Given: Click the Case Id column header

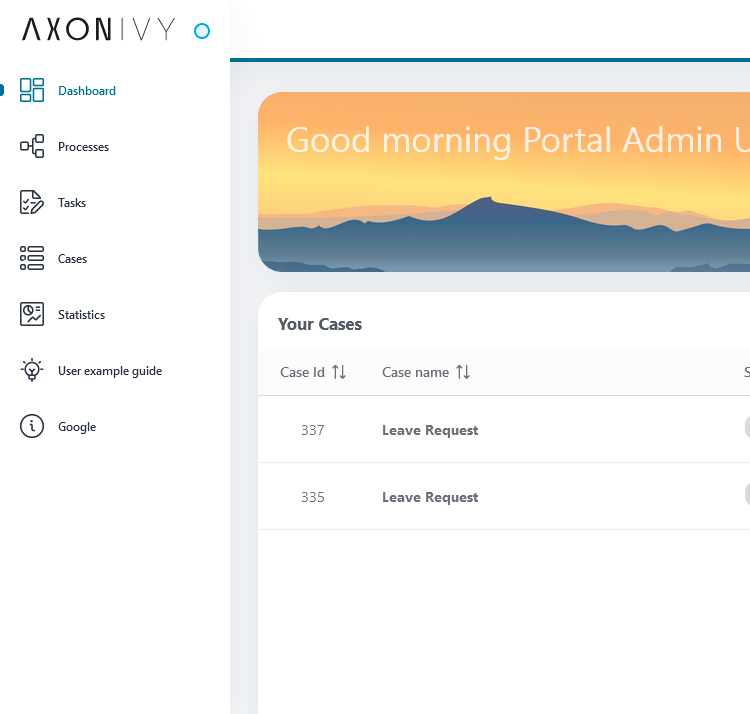Looking at the screenshot, I should coord(302,372).
